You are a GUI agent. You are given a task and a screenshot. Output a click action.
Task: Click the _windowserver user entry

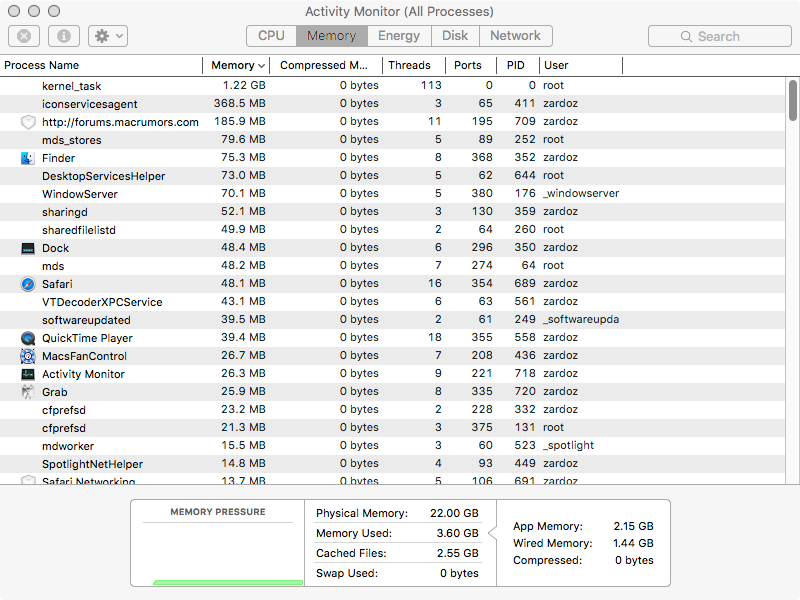581,193
